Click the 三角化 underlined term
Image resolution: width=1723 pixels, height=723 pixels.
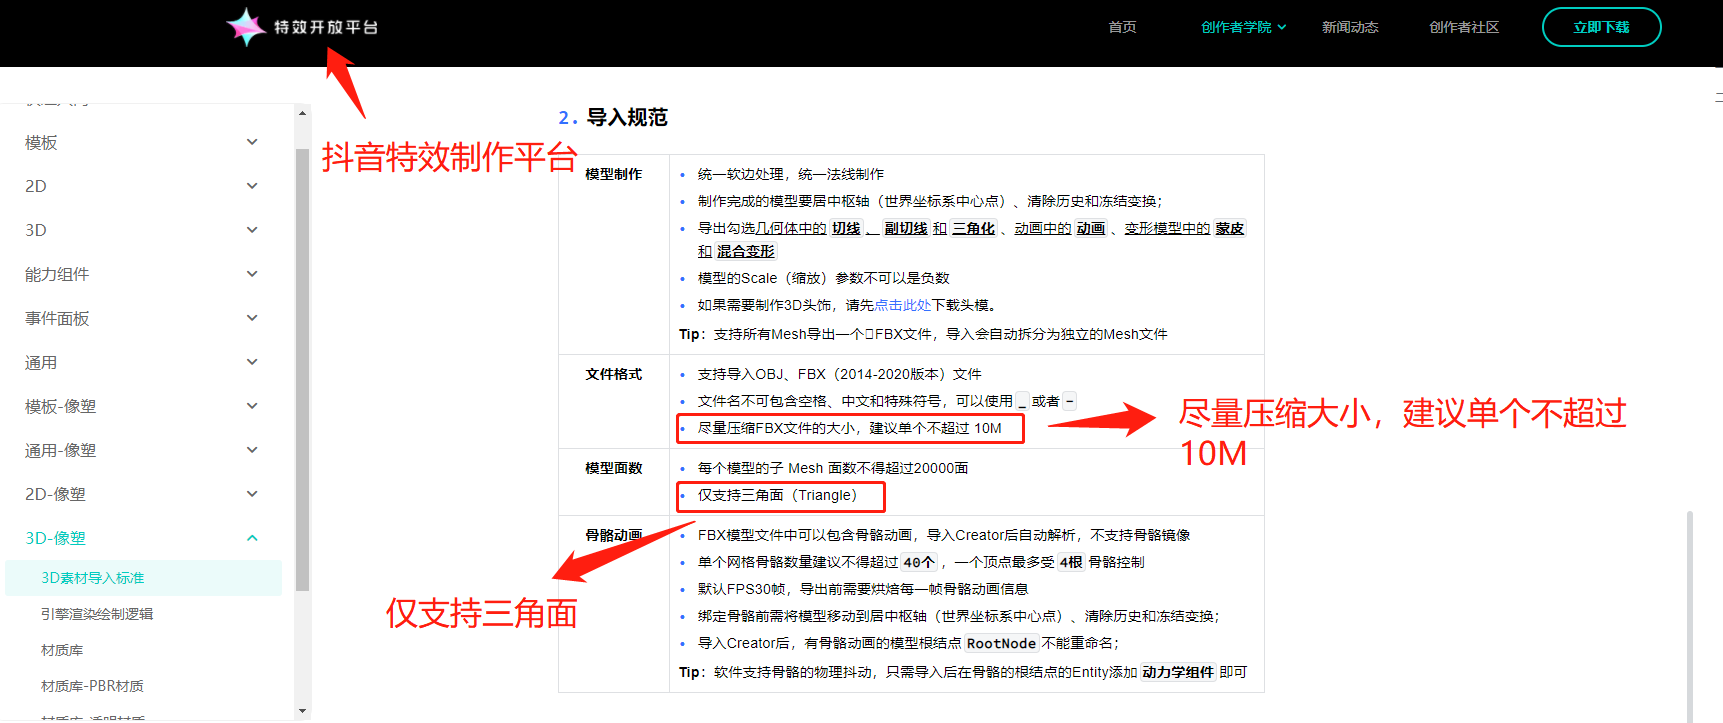pos(973,228)
